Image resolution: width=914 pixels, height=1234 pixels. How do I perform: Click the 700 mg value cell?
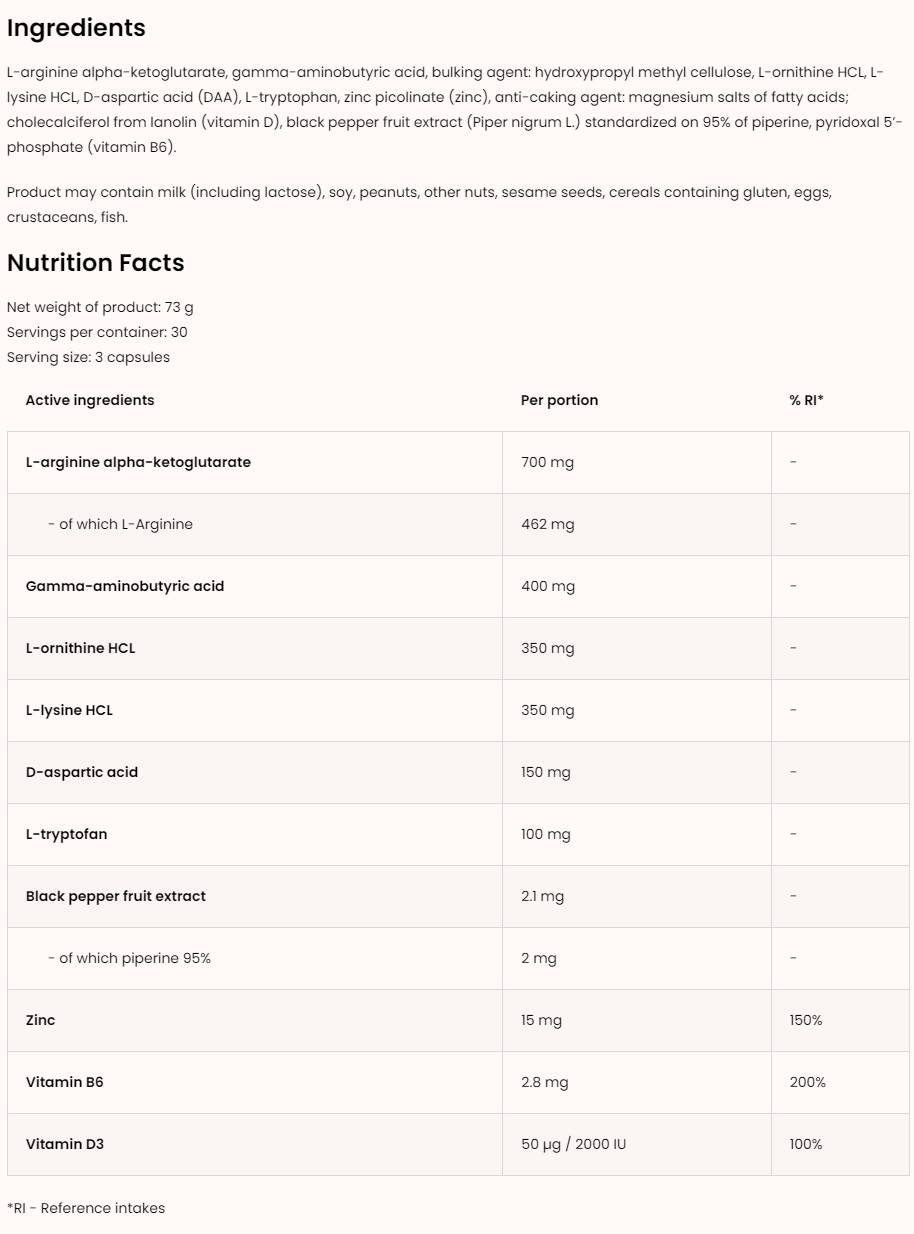tap(547, 462)
